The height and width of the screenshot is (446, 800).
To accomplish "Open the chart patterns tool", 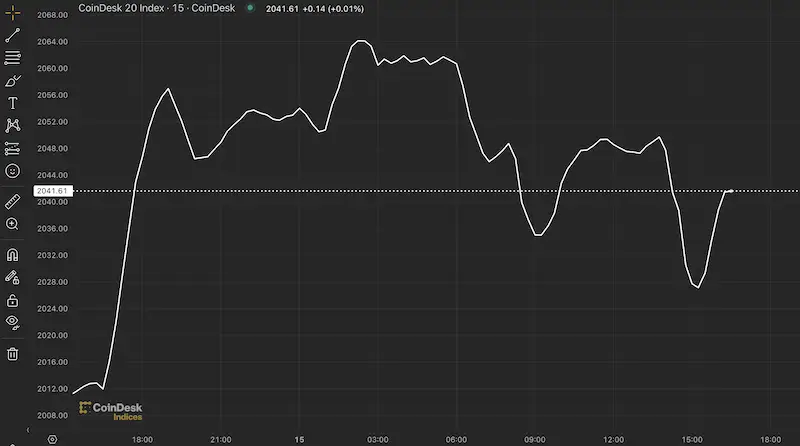I will coord(12,126).
